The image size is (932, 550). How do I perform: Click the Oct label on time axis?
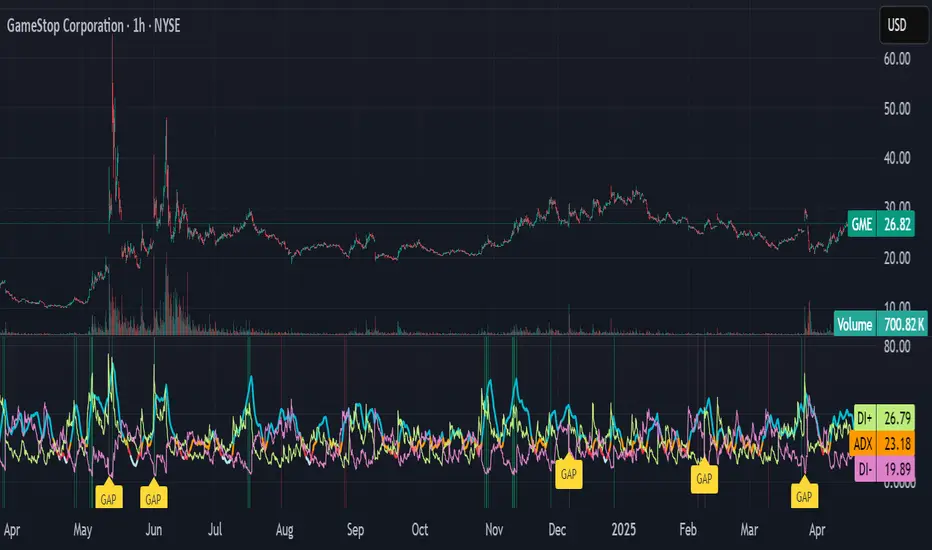point(420,529)
